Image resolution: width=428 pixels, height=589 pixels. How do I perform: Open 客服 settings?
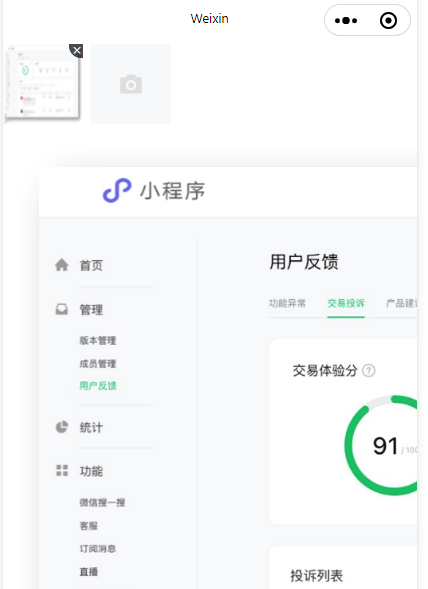89,526
